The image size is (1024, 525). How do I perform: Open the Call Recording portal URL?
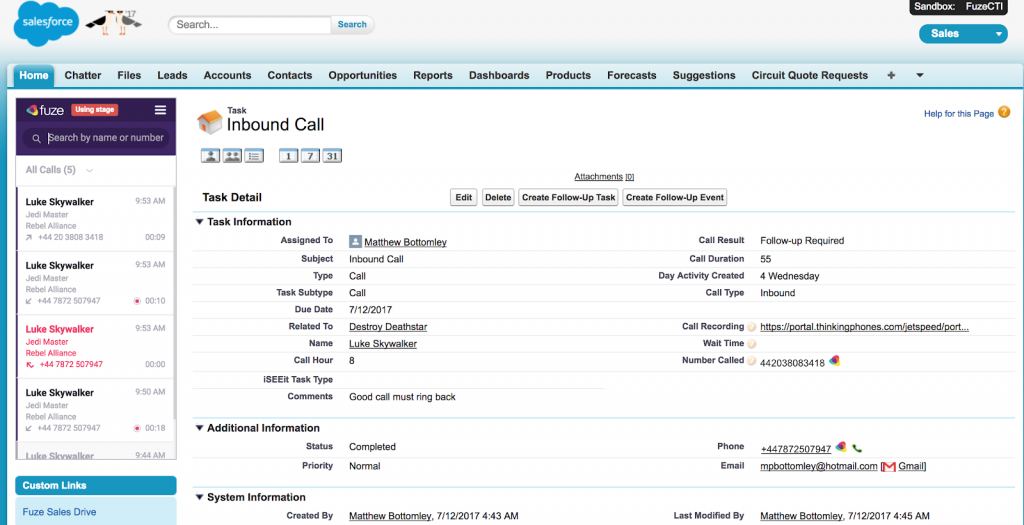865,326
